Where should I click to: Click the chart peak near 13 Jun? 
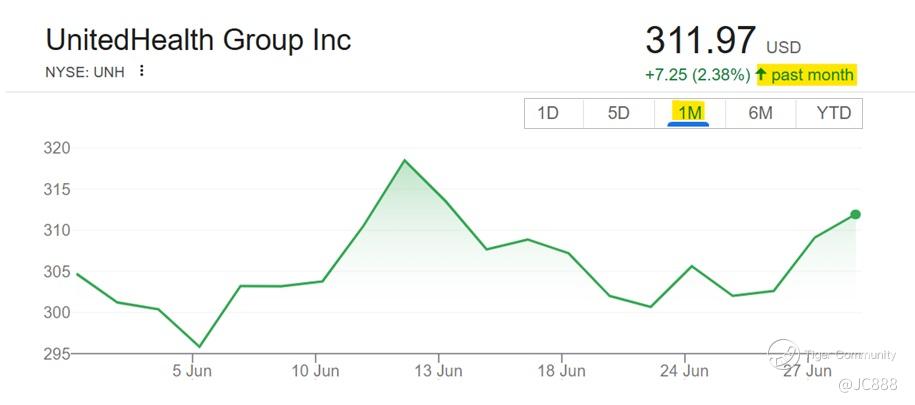click(x=404, y=160)
